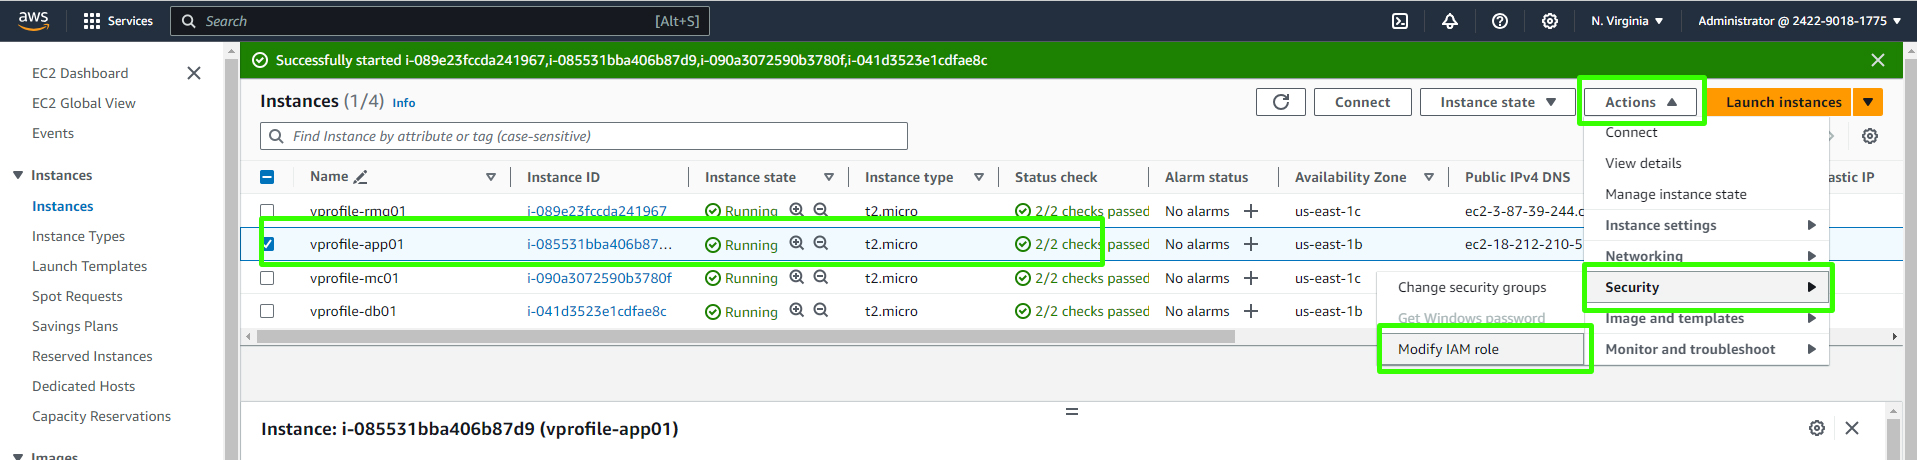Screen dimensions: 1917x460
Task: Focus the Find Instance filter field
Action: [584, 136]
